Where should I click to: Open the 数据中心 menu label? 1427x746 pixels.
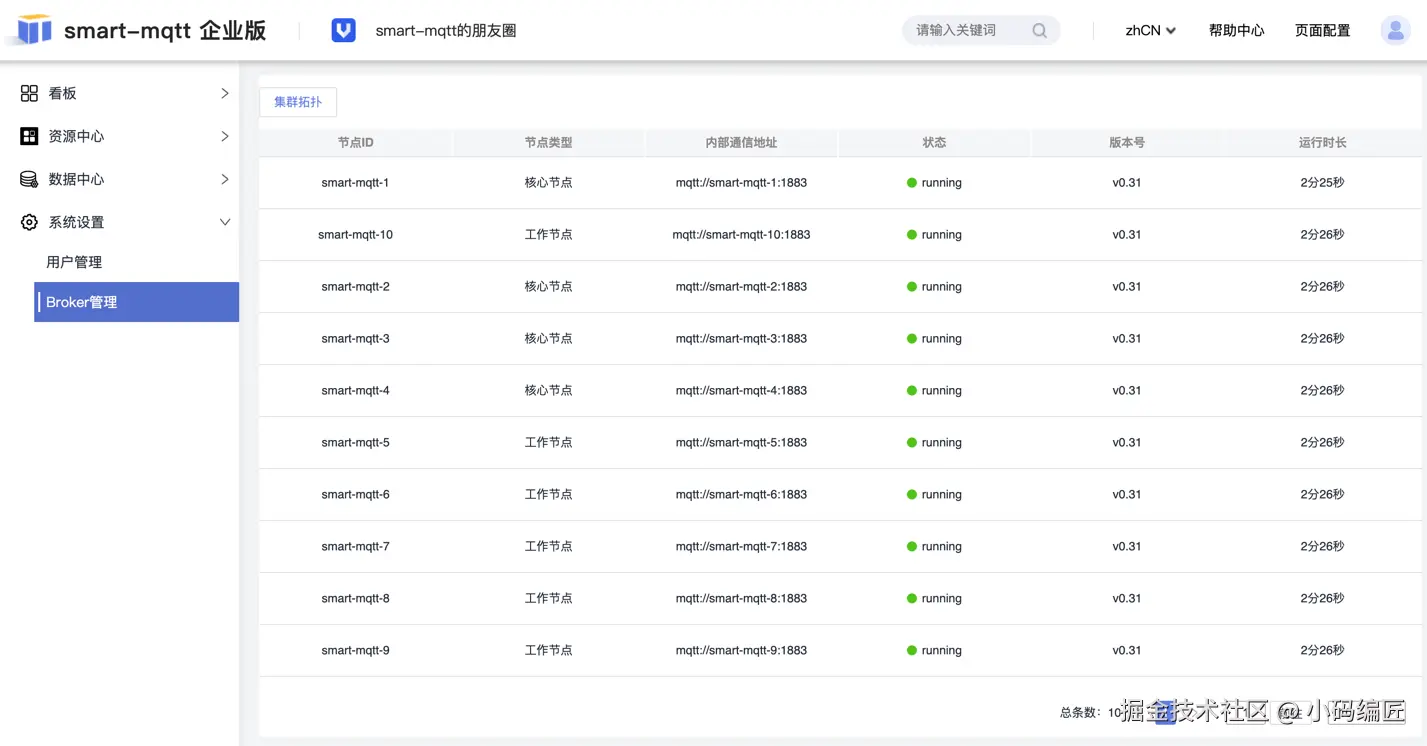tap(76, 179)
